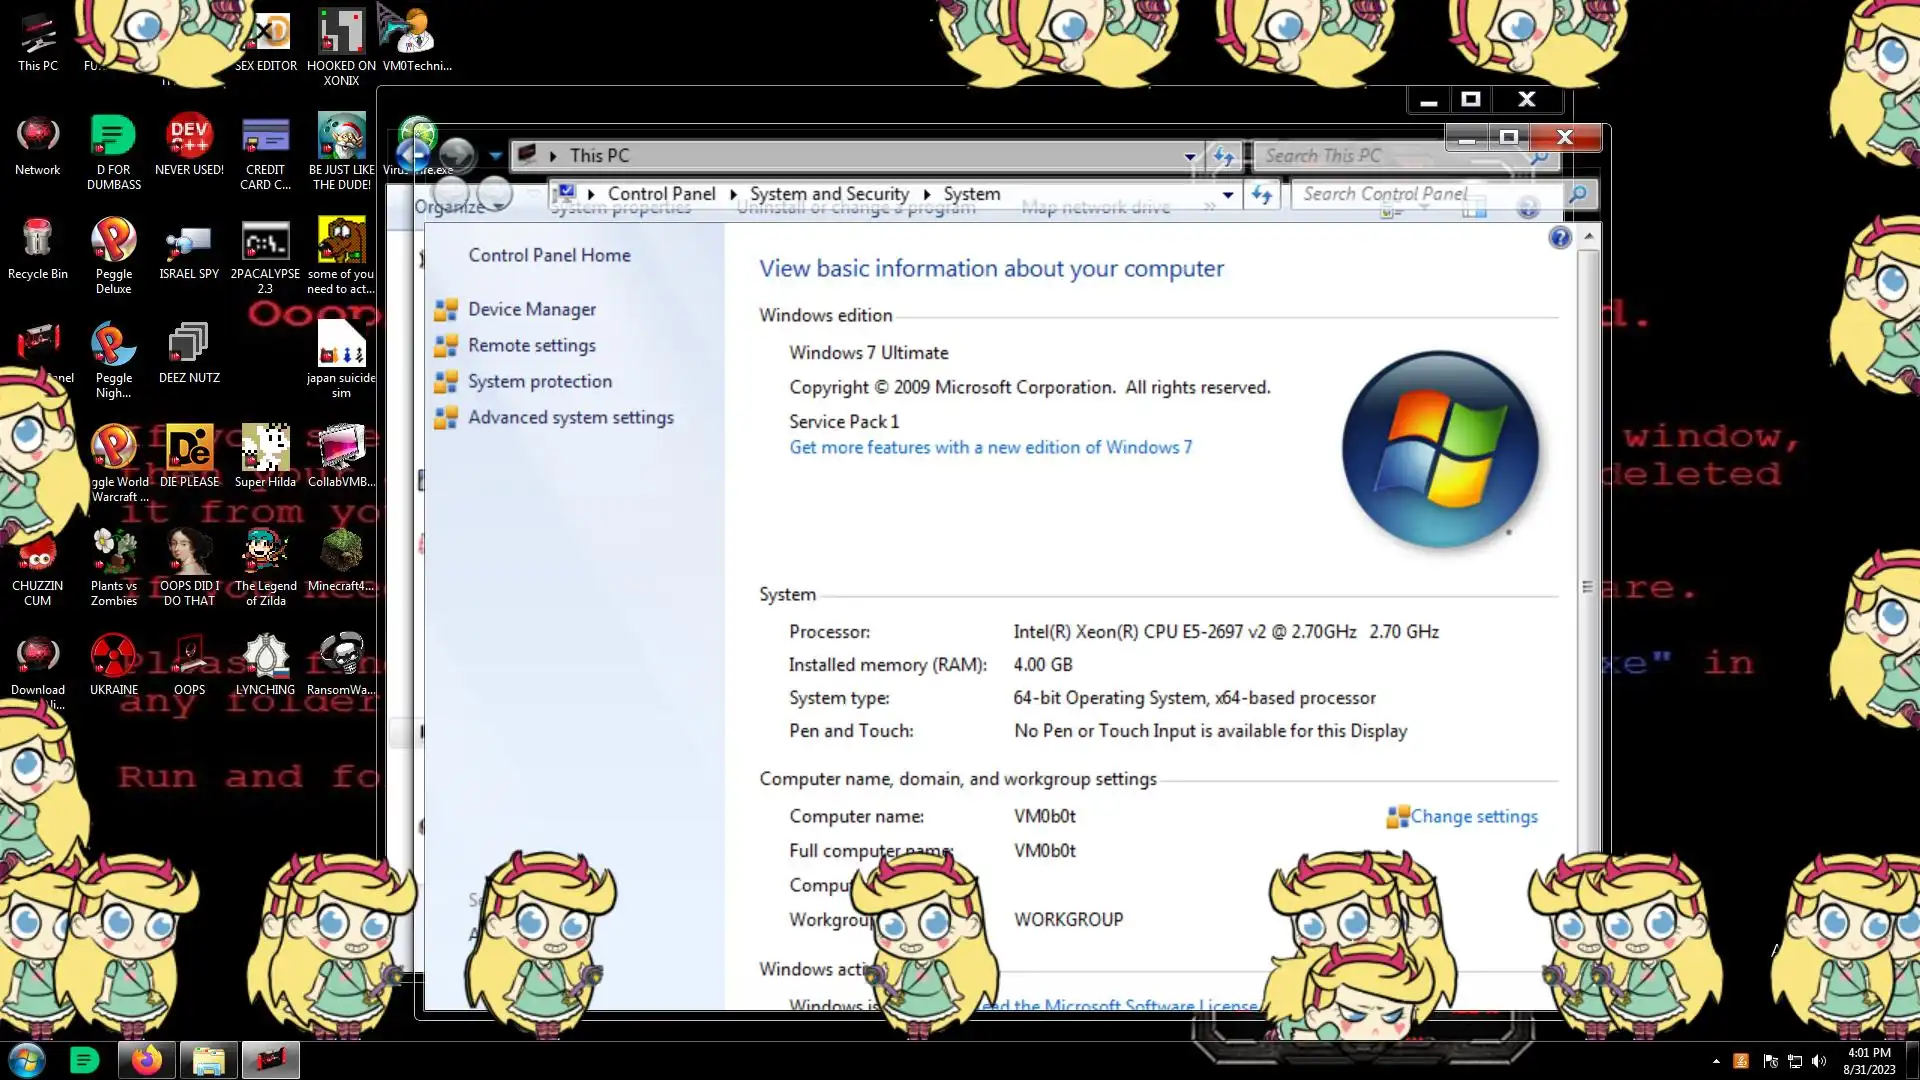Click the Change settings link
The image size is (1920, 1080).
pos(1473,817)
